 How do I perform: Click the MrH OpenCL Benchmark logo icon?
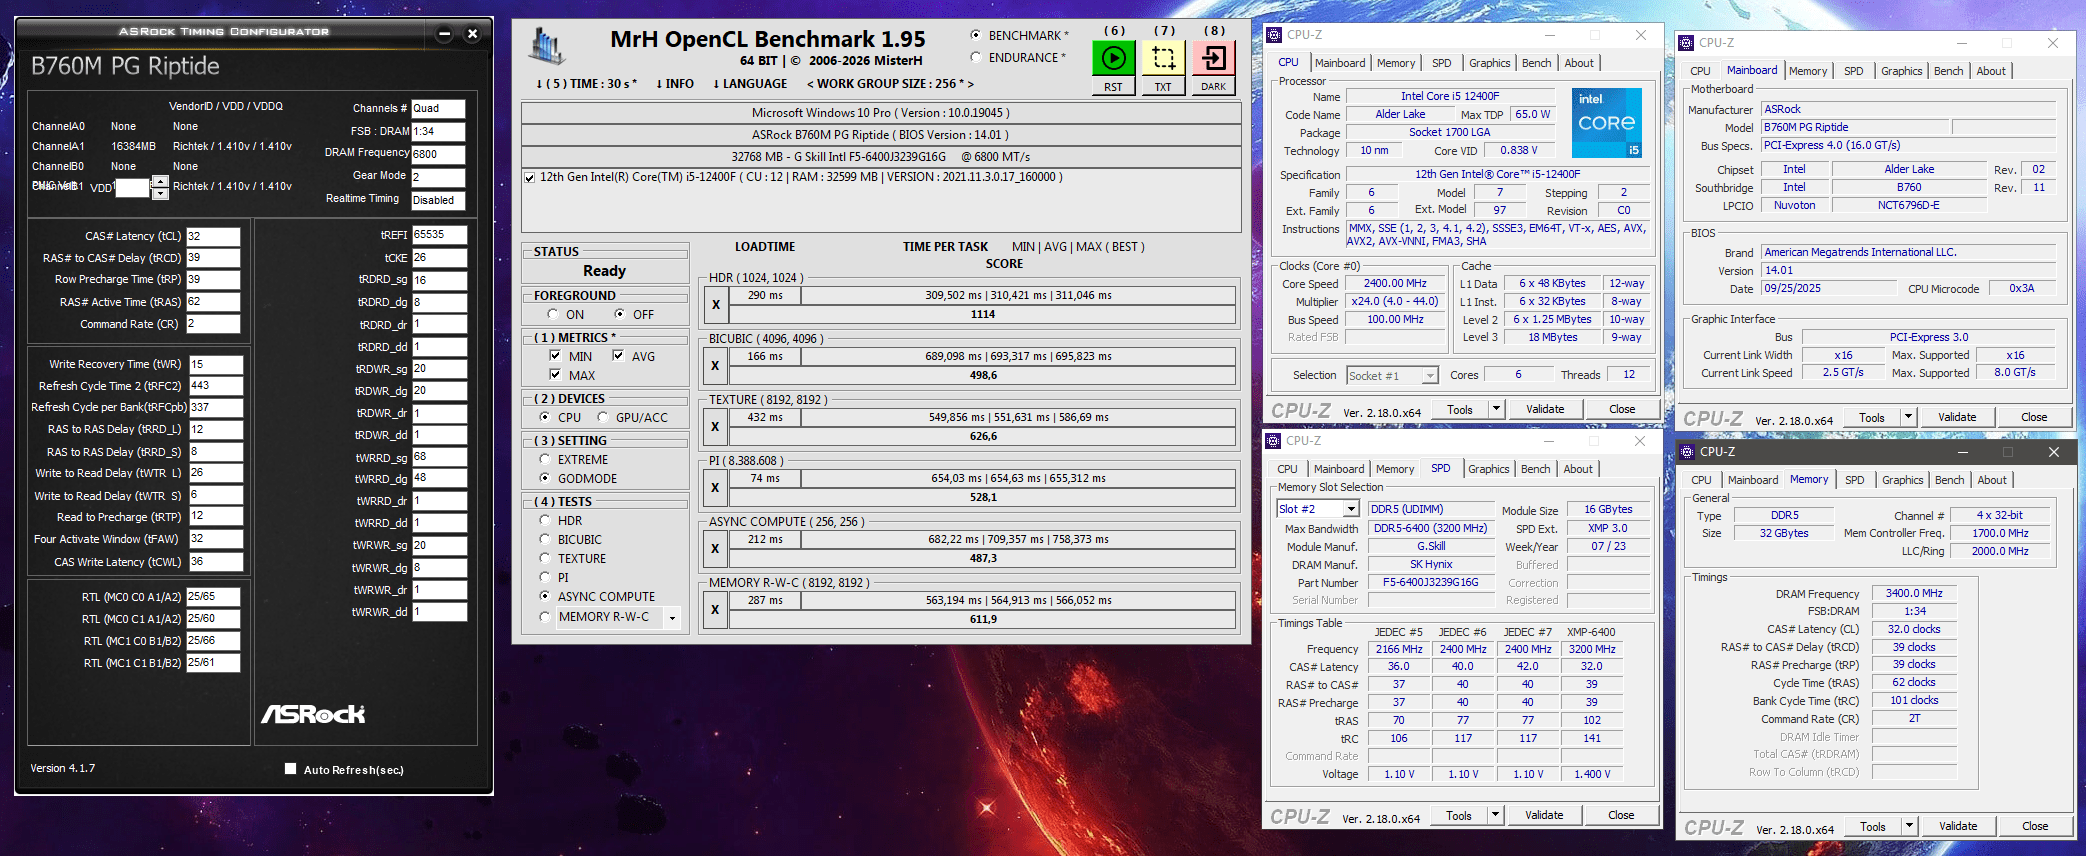point(547,46)
